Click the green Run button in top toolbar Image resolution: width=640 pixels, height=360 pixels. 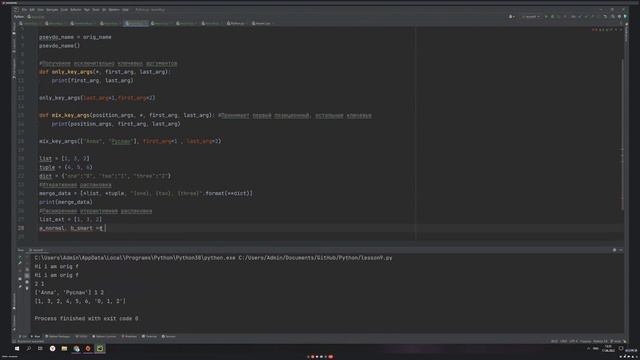(x=547, y=17)
